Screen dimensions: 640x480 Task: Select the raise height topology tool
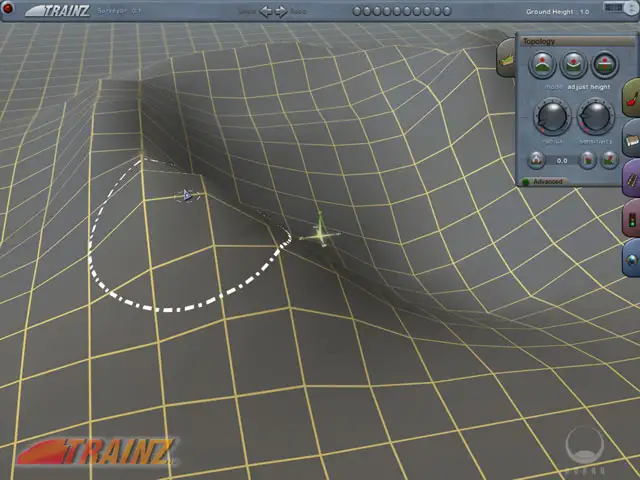[x=542, y=64]
